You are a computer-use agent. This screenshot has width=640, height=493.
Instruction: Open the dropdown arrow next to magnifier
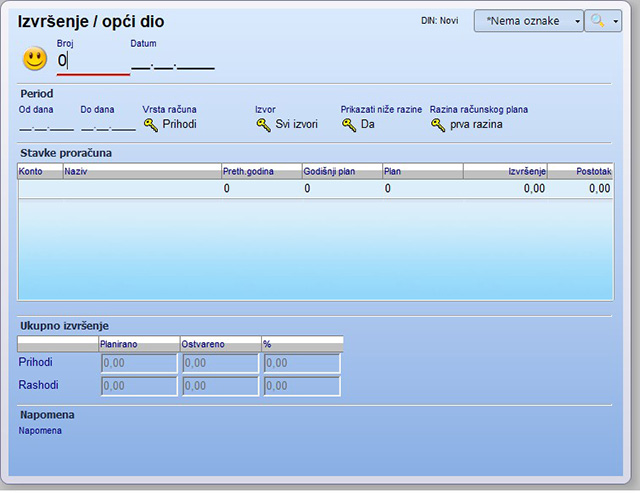pyautogui.click(x=616, y=21)
